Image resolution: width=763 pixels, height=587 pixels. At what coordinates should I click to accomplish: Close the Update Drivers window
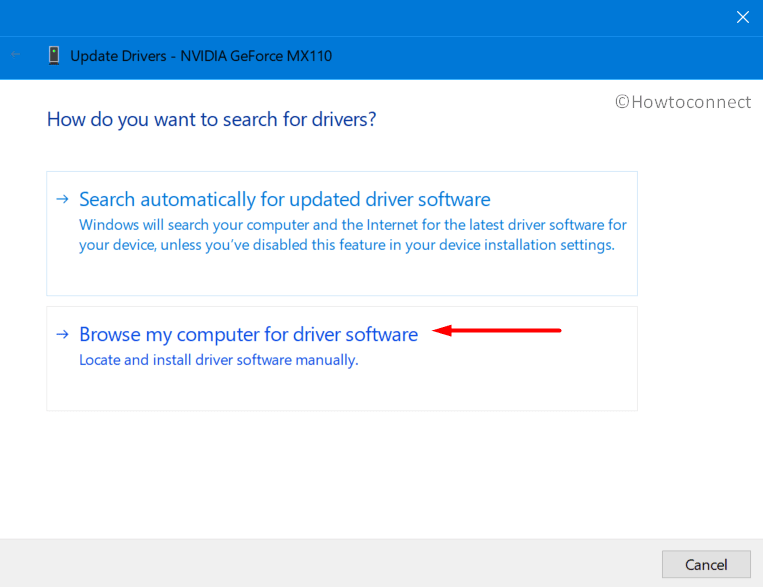(742, 17)
